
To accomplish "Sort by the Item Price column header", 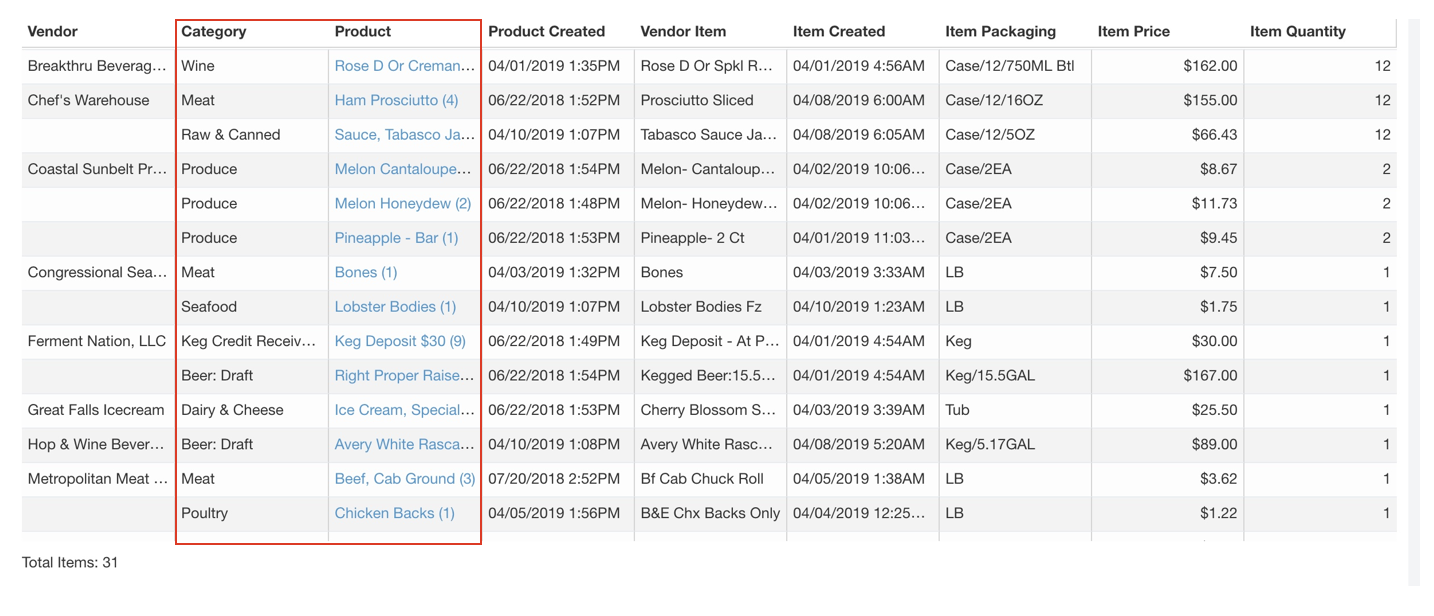I will click(x=1133, y=31).
